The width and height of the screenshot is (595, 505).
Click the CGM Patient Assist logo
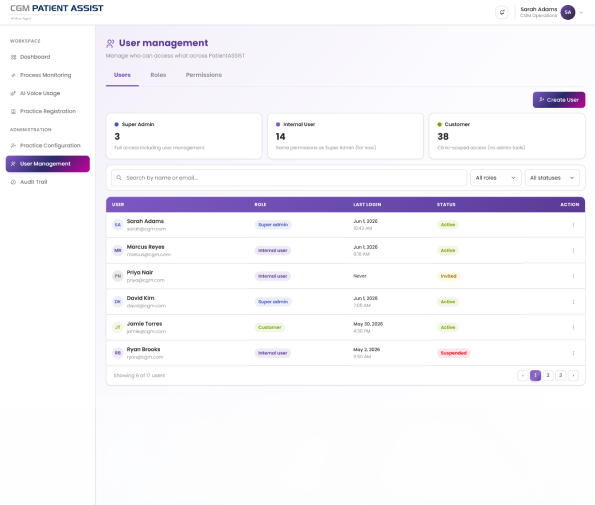57,11
